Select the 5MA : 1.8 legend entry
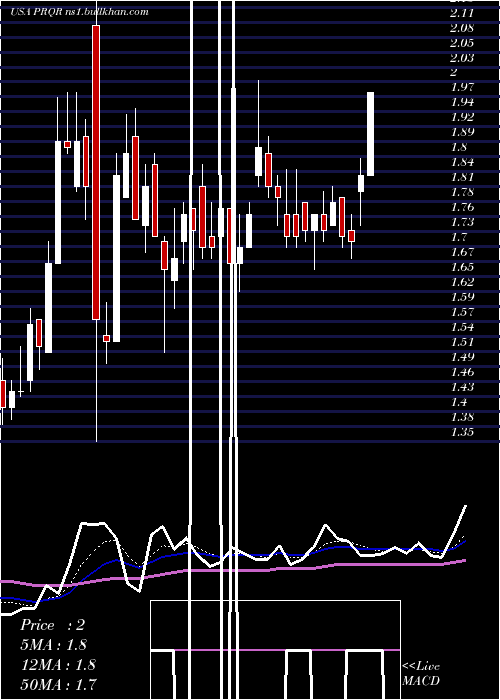The width and height of the screenshot is (500, 700). click(54, 645)
